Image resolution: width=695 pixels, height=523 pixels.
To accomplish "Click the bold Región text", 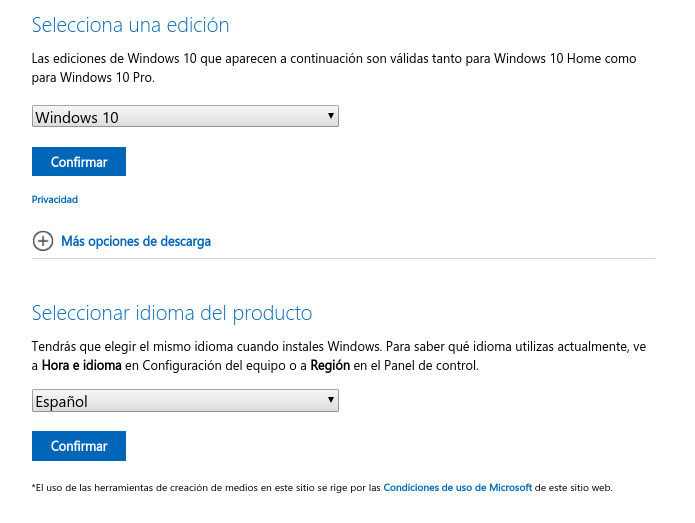I will (330, 366).
